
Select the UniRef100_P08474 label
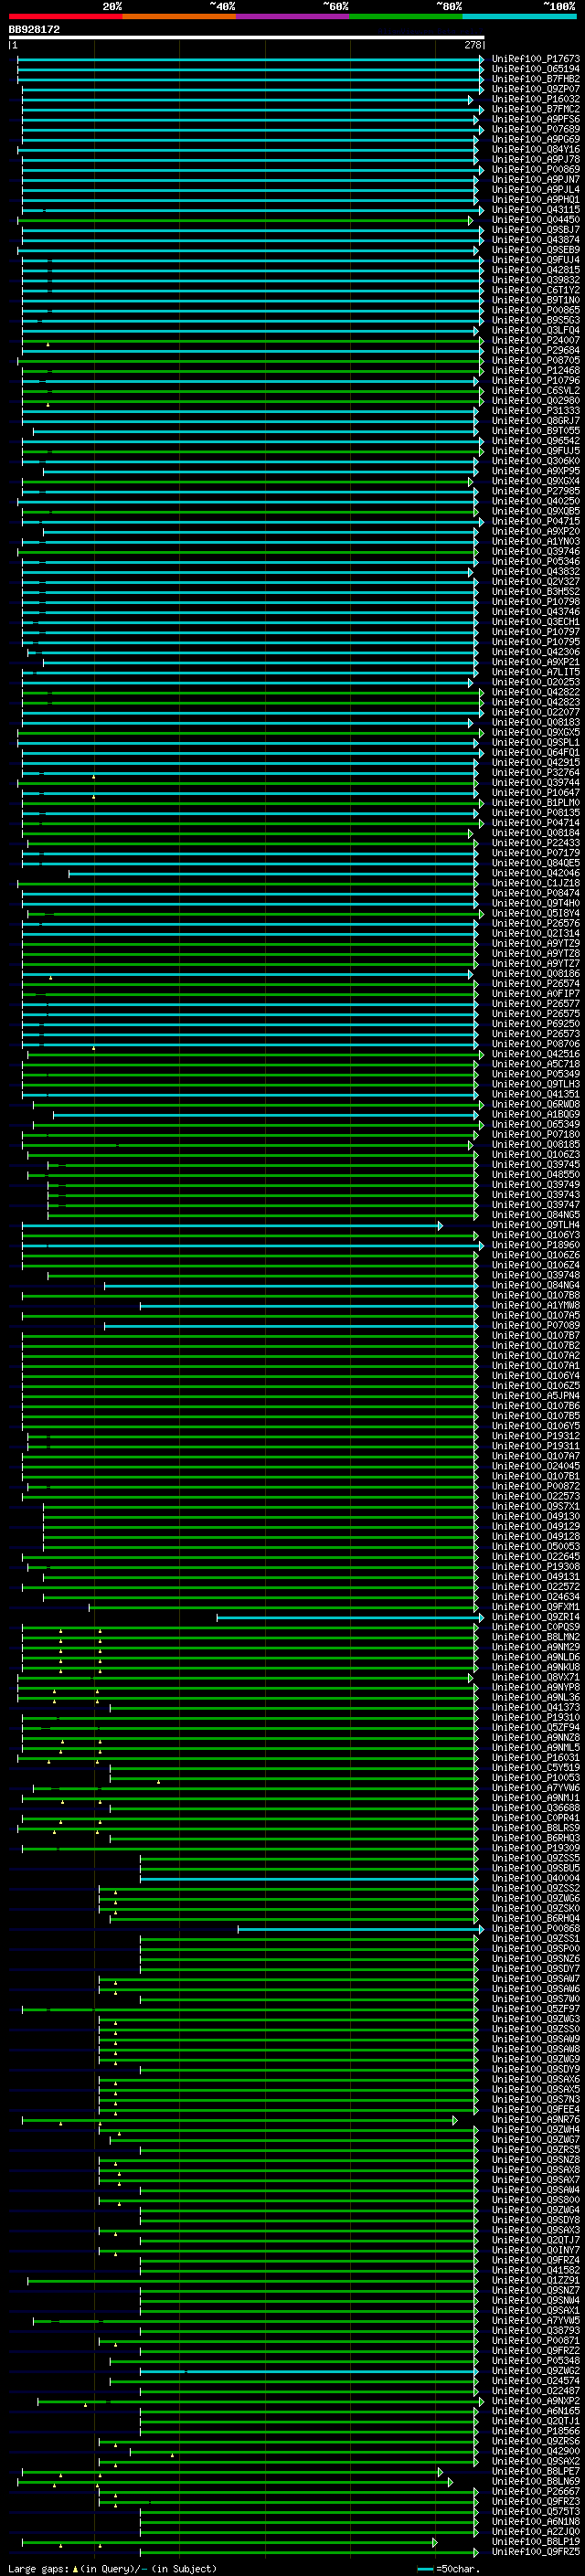coord(536,894)
